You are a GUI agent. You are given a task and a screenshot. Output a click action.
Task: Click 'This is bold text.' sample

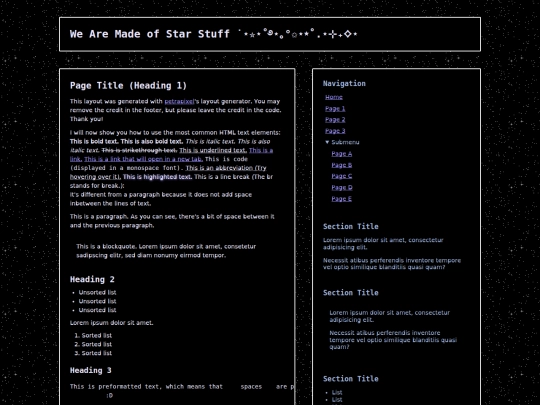(94, 141)
